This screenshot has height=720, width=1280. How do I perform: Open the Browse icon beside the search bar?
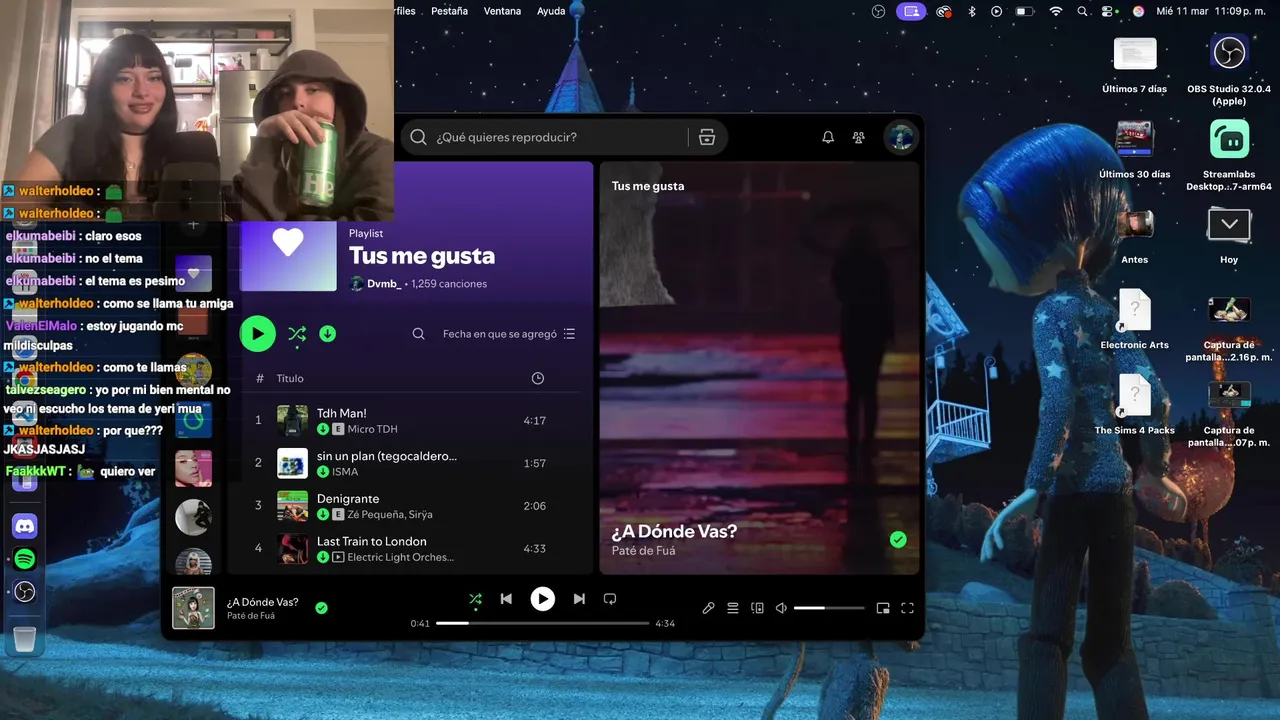pos(707,137)
